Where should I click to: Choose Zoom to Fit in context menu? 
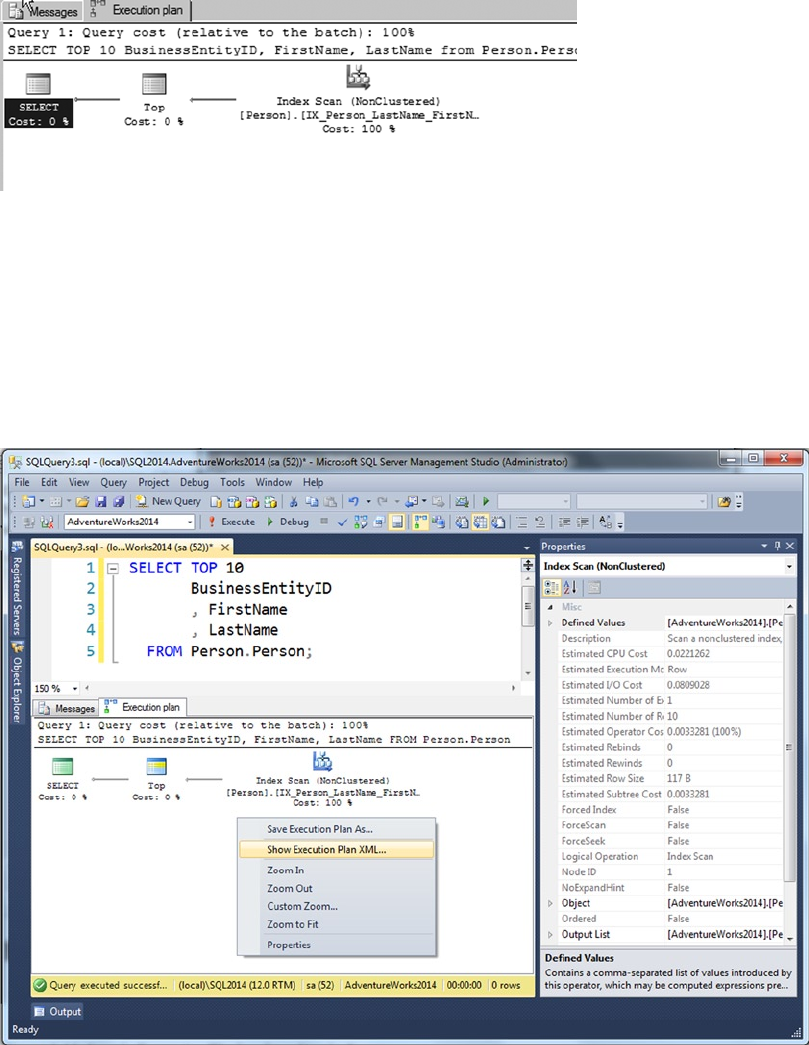tap(337, 924)
